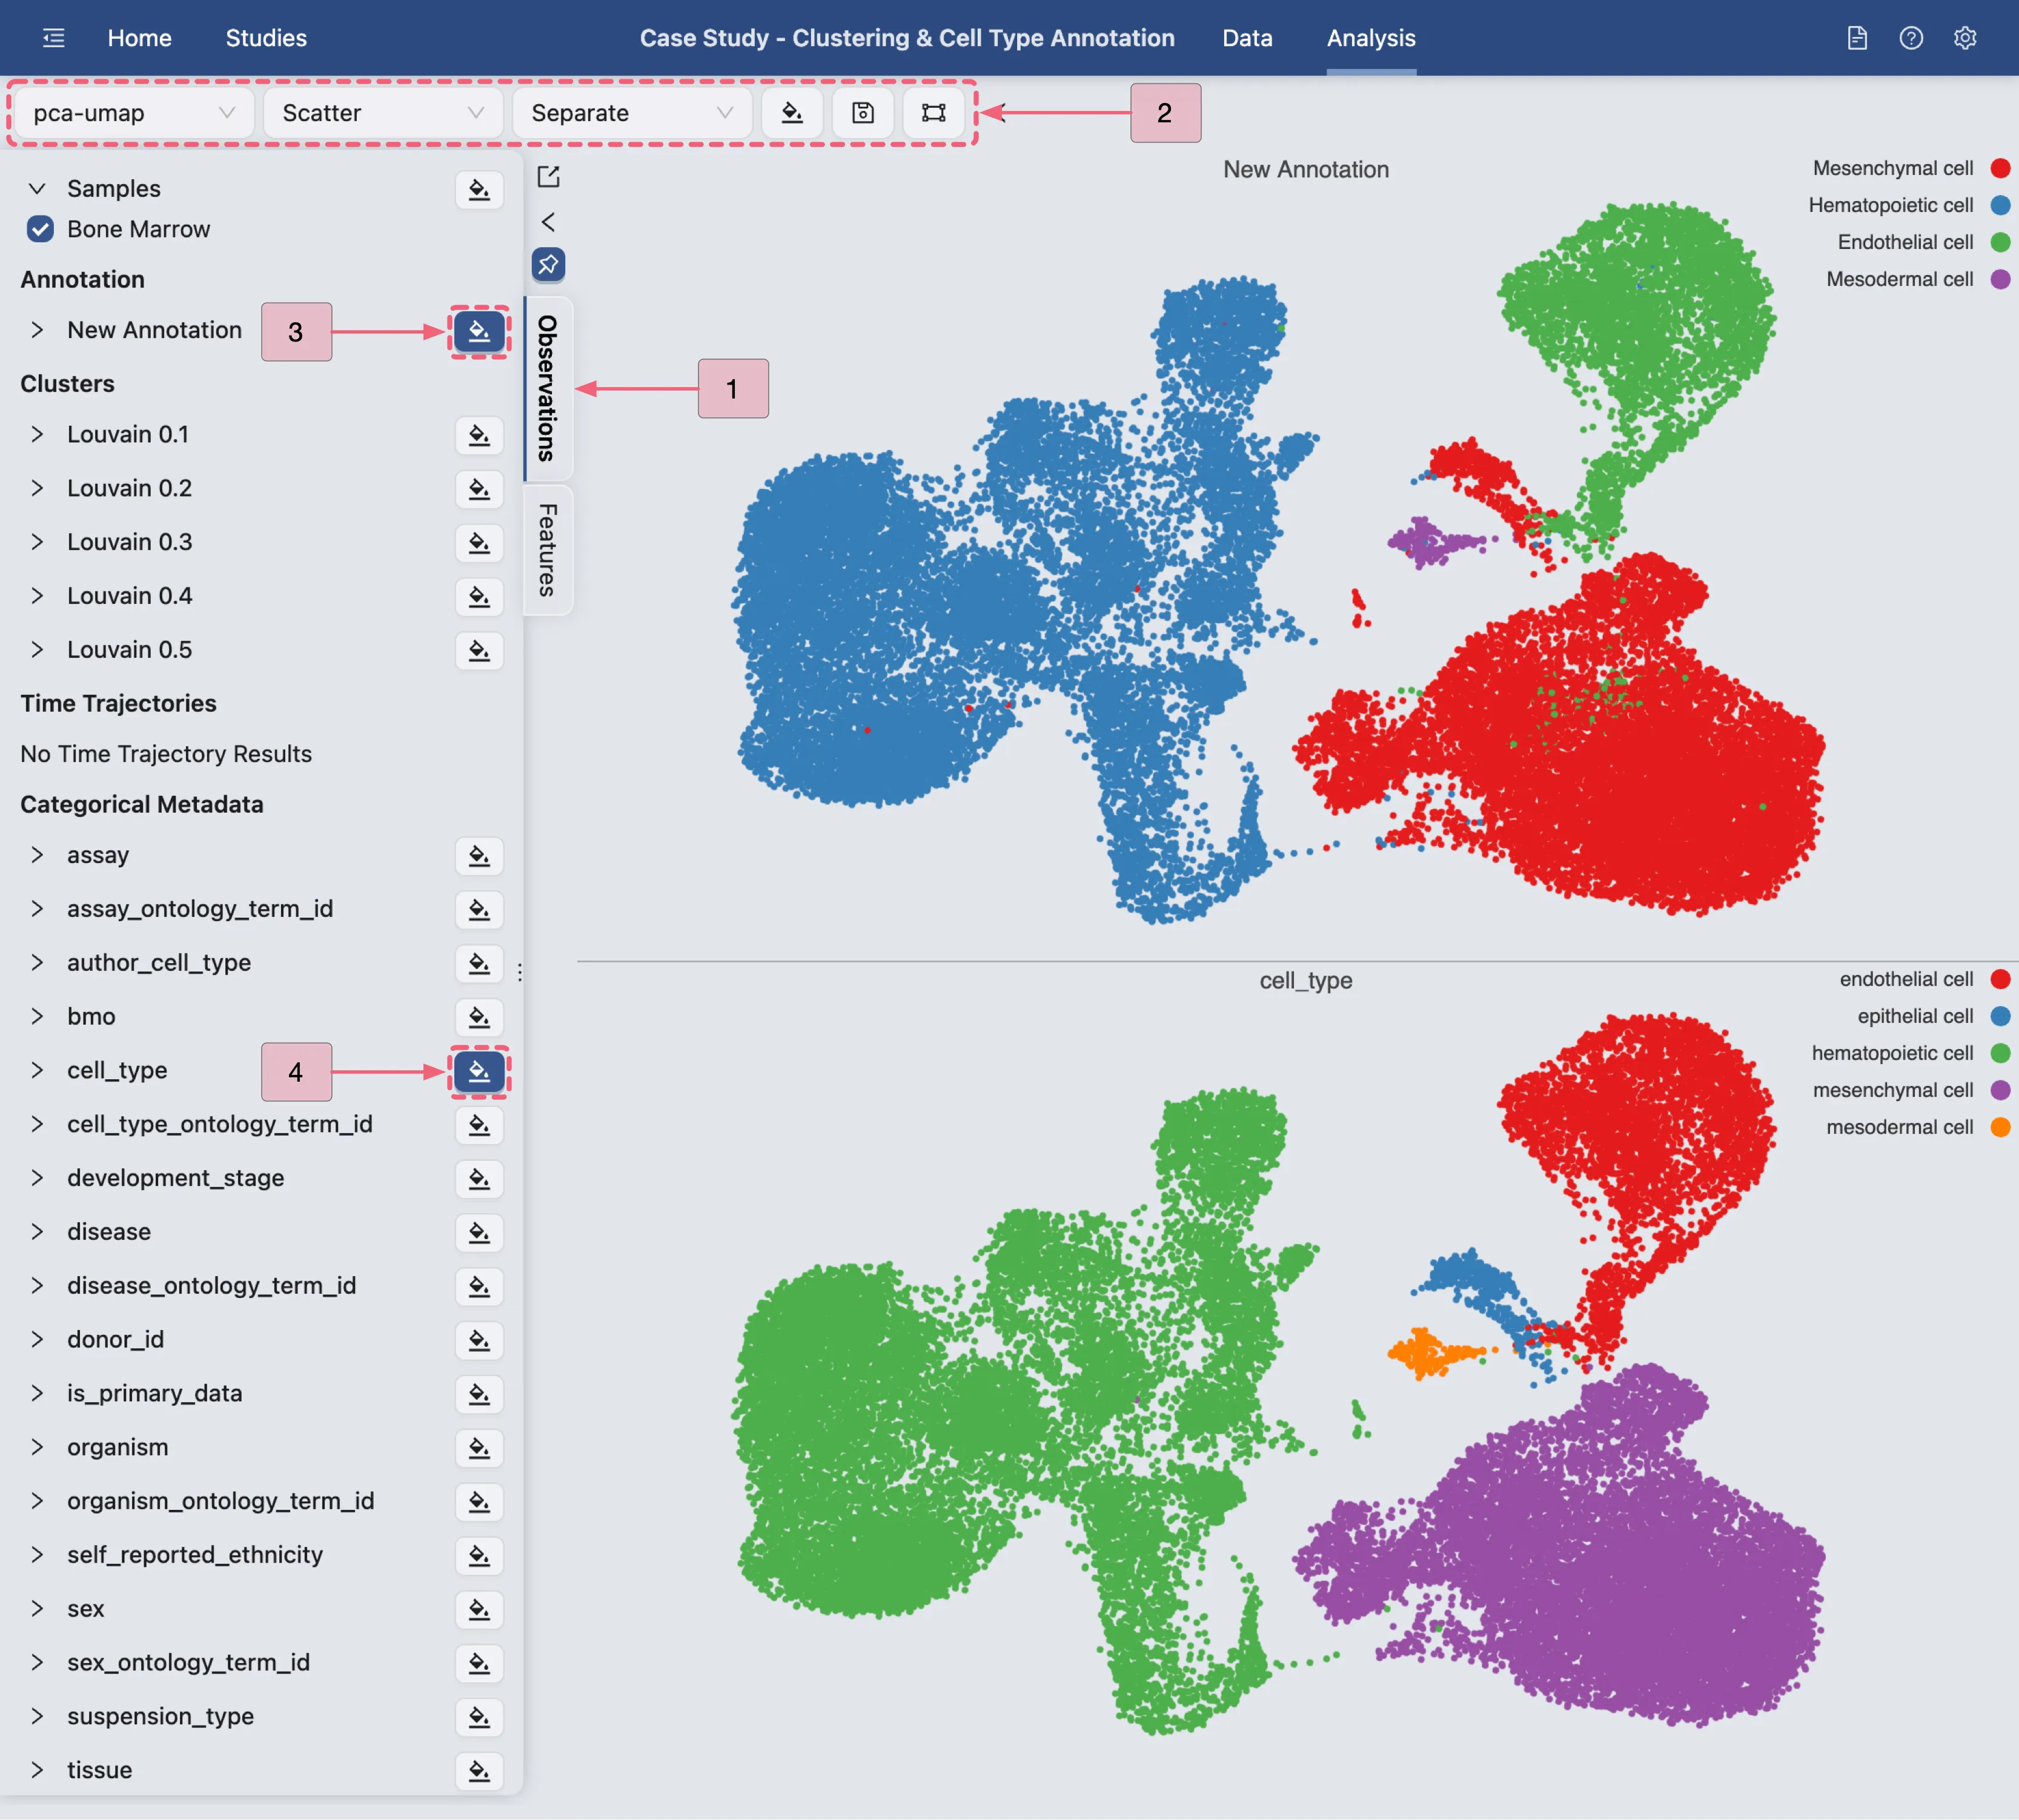The width and height of the screenshot is (2019, 1820).
Task: Open settings gear icon in header
Action: pyautogui.click(x=1964, y=38)
